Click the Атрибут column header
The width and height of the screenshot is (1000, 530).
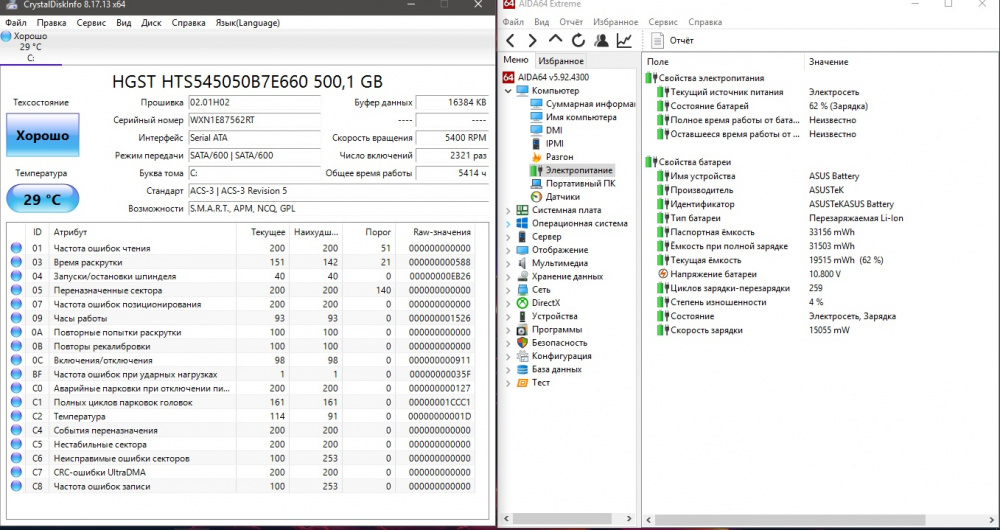[x=70, y=232]
